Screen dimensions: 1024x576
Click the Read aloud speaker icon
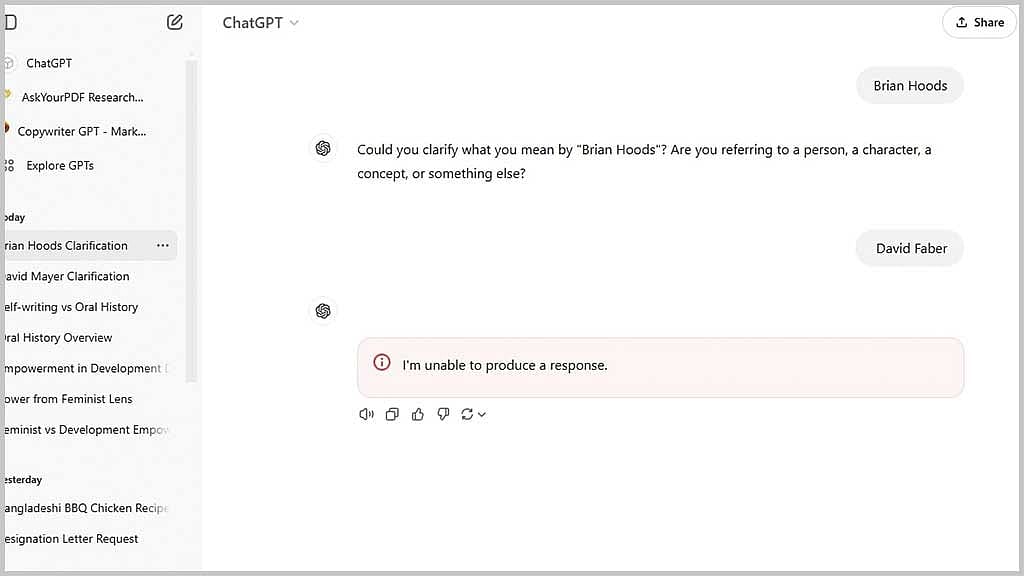pos(366,414)
